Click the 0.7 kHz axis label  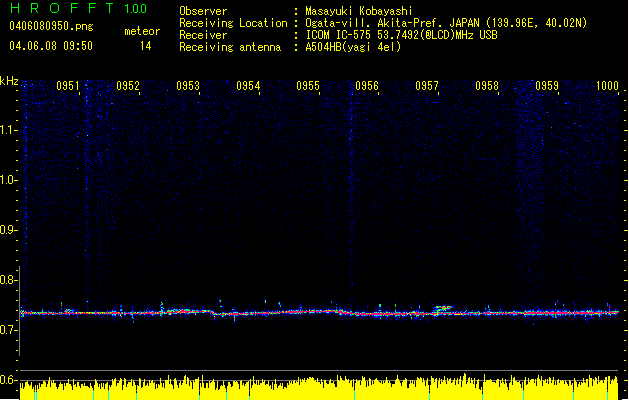pyautogui.click(x=9, y=330)
